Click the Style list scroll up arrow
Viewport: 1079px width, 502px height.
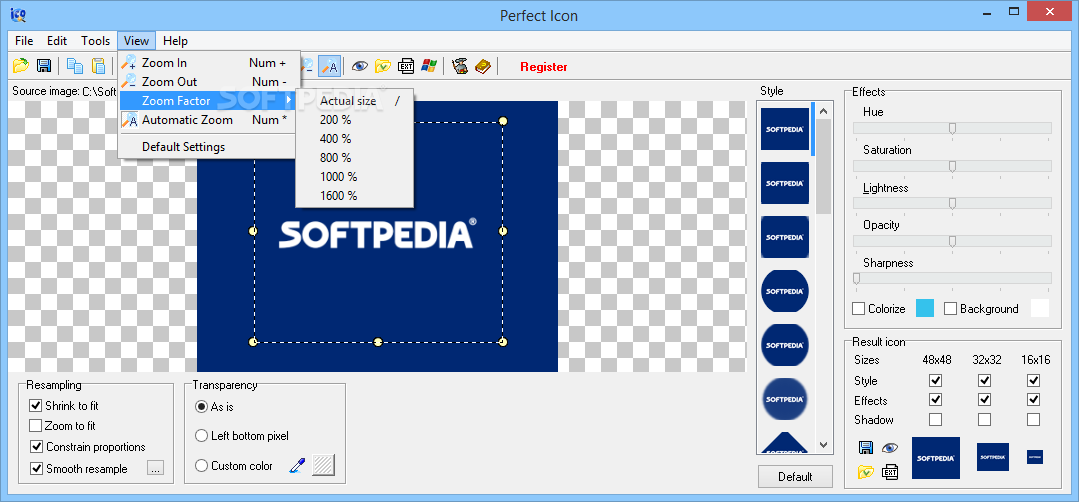[824, 111]
